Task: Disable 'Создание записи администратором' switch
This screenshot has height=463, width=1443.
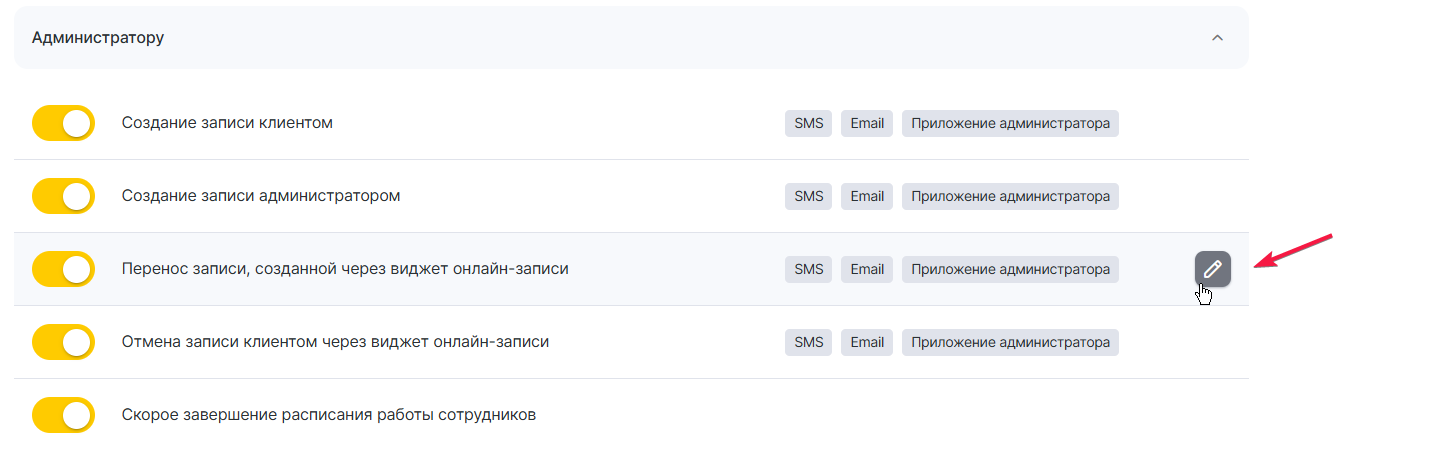Action: click(x=63, y=196)
